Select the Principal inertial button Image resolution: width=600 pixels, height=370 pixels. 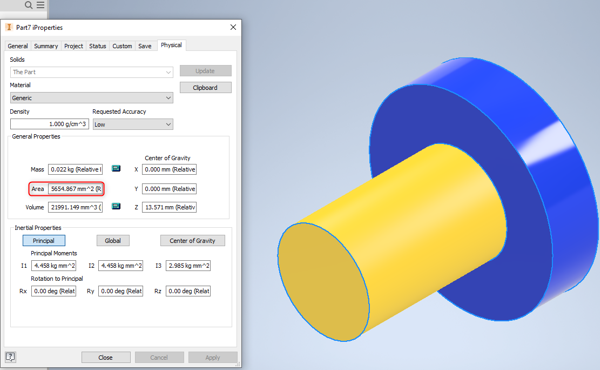44,241
